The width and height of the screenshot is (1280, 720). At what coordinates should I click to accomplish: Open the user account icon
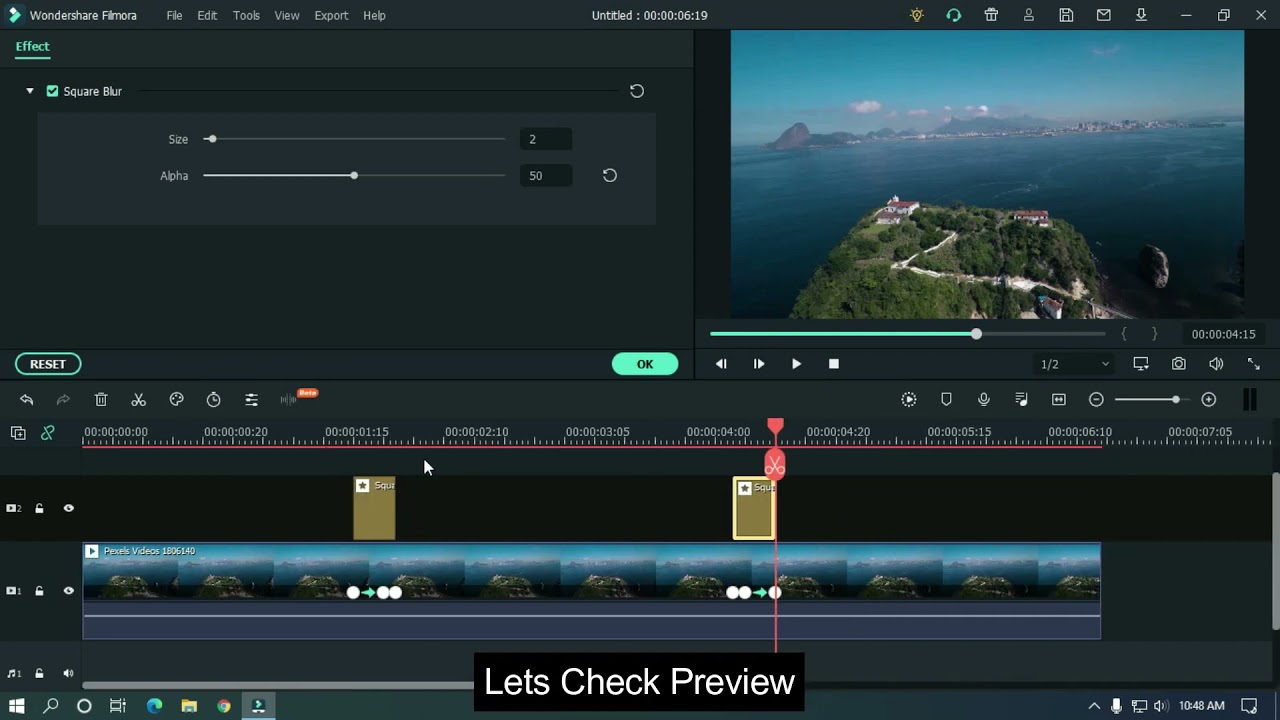coord(1029,15)
